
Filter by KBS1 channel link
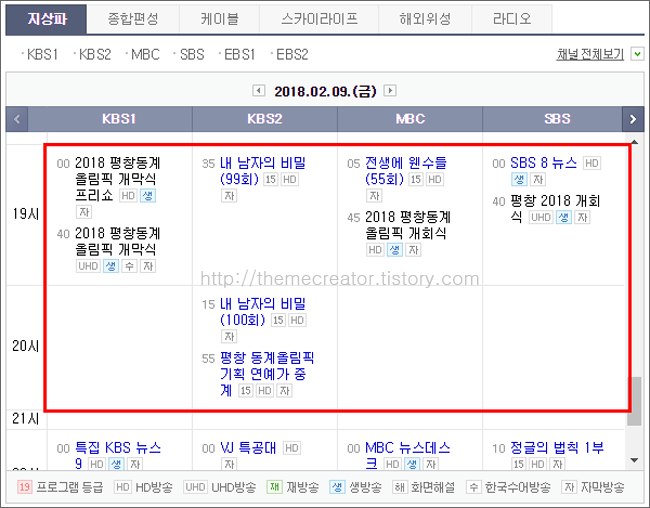(42, 54)
